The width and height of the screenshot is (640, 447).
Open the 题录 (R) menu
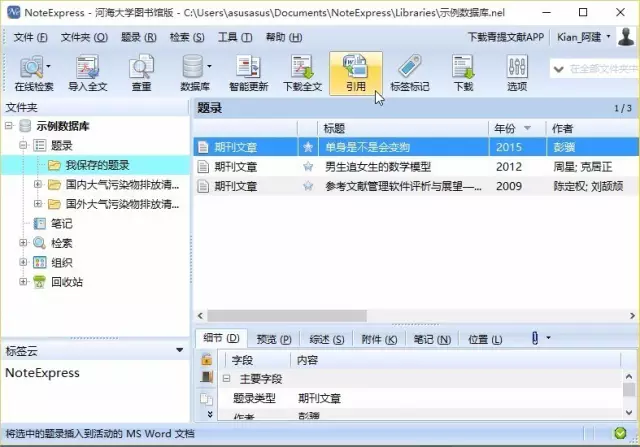[139, 37]
